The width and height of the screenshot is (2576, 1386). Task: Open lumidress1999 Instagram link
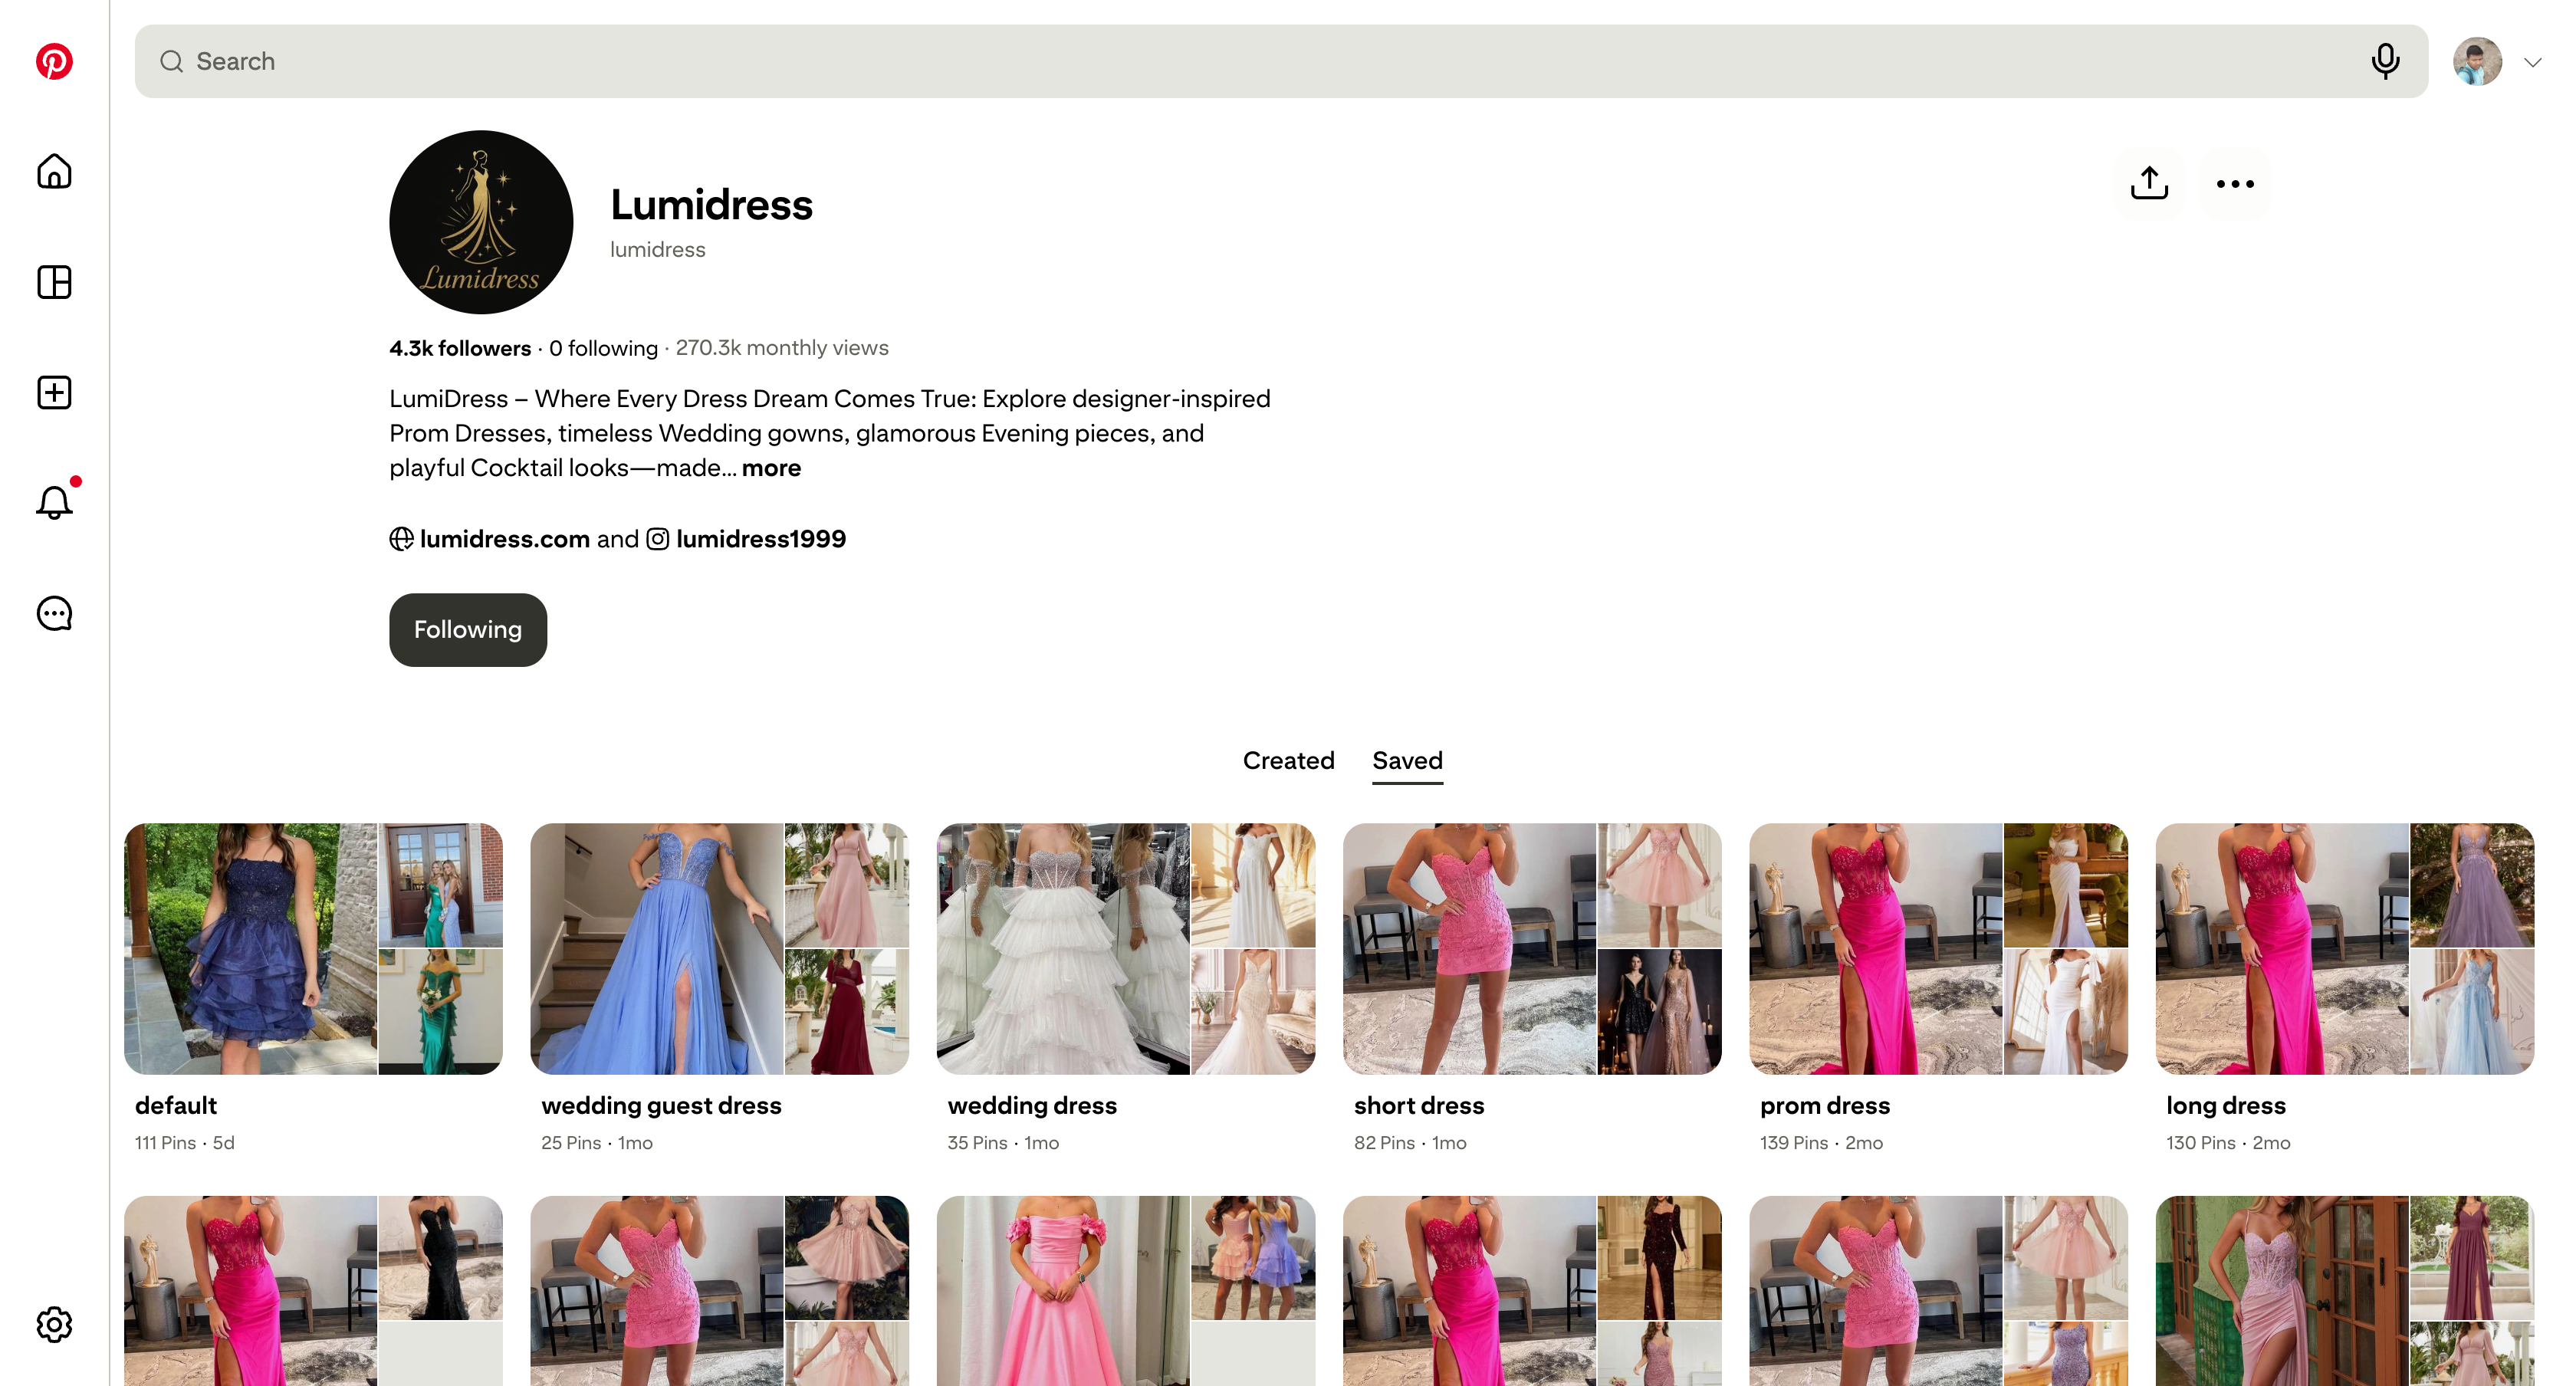[760, 539]
